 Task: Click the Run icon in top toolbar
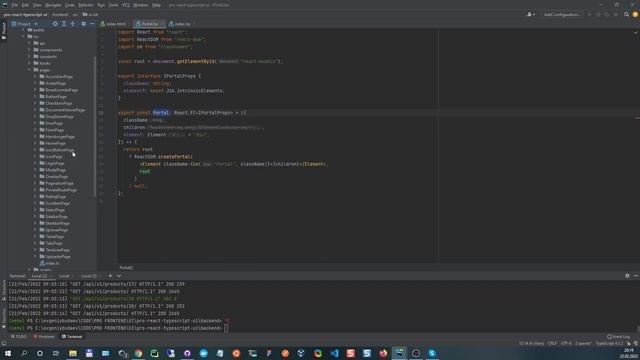coord(589,14)
